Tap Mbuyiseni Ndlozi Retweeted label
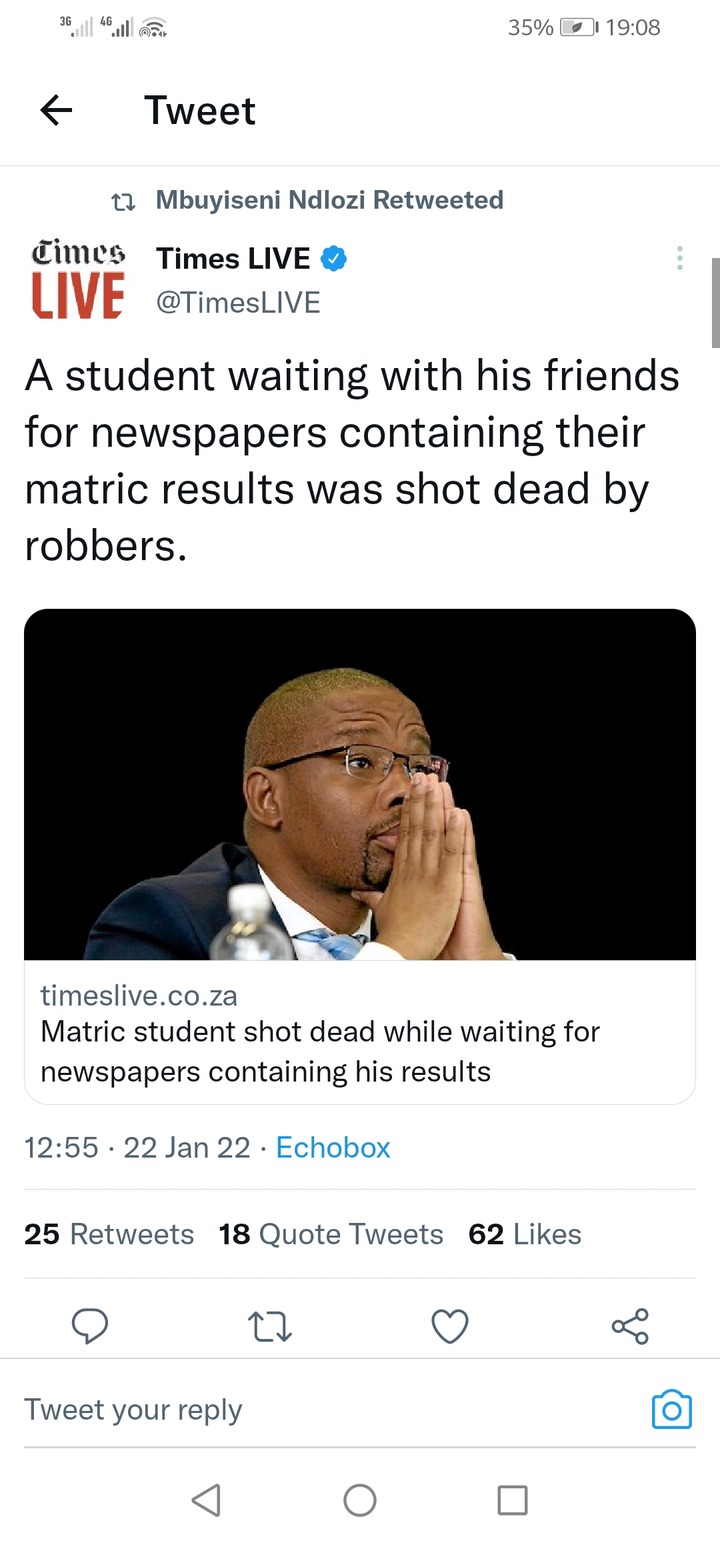Screen dimensions: 720x1541 [329, 200]
